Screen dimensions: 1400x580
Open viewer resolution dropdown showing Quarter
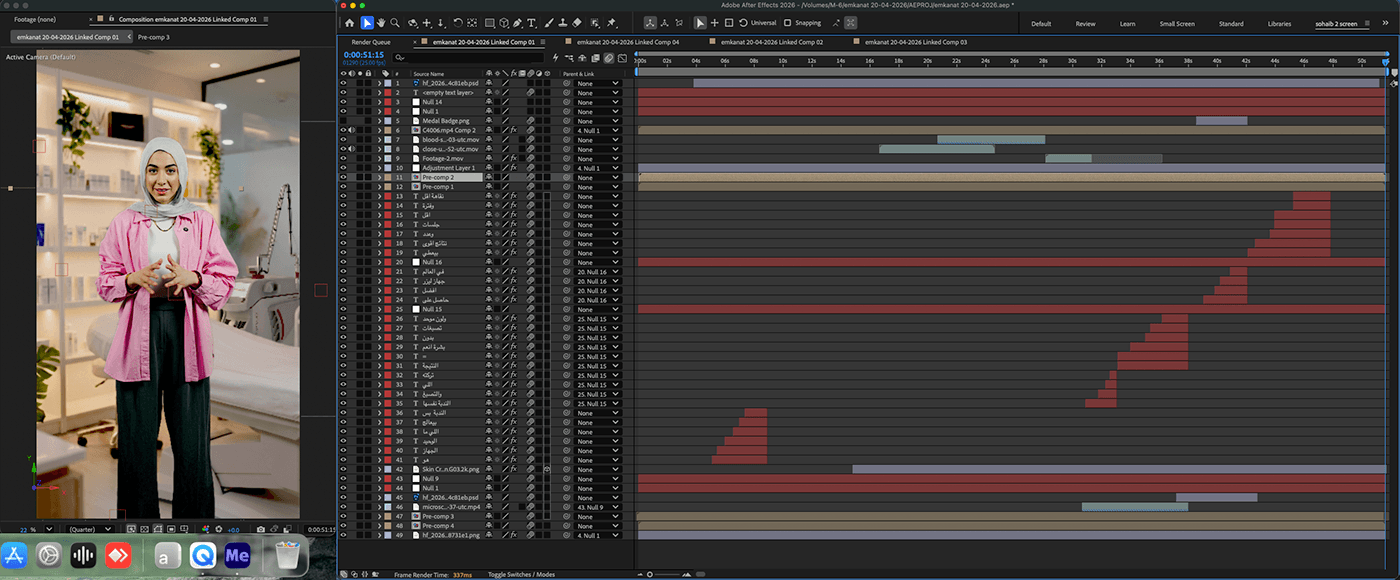pos(90,529)
